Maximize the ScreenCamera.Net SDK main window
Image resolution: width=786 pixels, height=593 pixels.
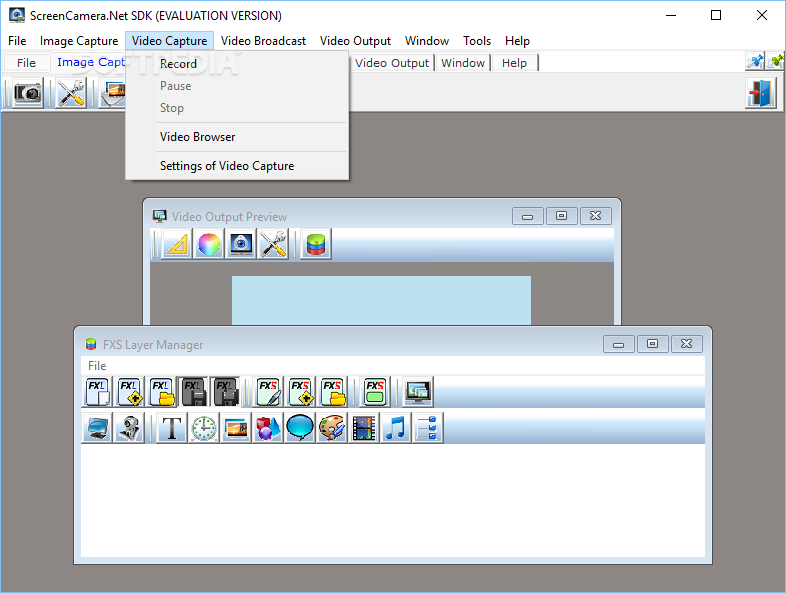click(716, 16)
